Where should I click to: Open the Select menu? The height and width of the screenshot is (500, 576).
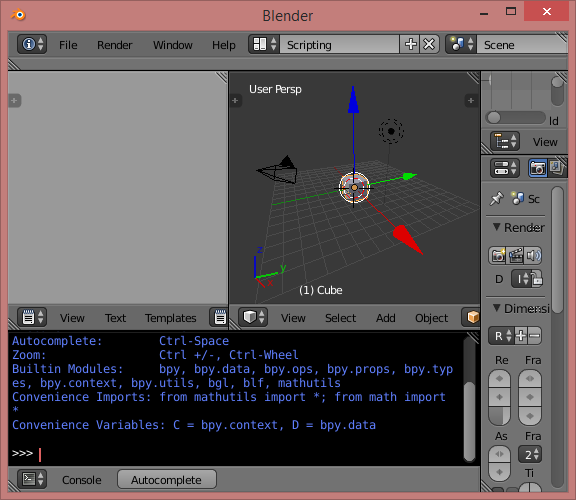(341, 318)
